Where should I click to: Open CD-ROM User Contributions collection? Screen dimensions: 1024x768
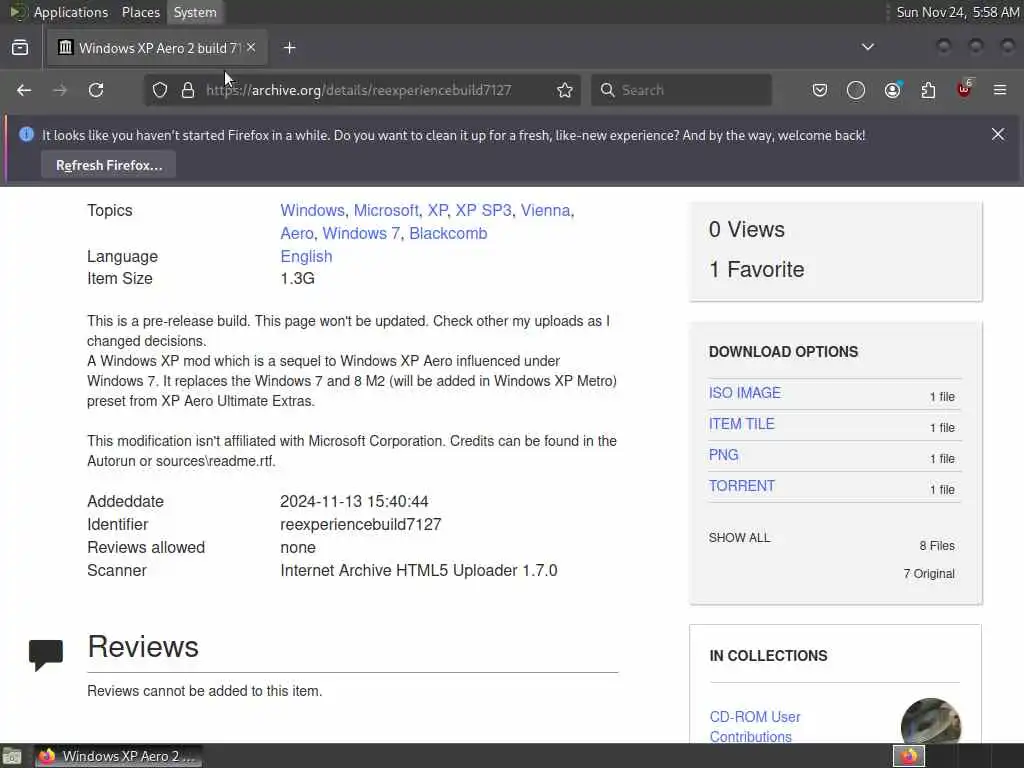tap(755, 726)
